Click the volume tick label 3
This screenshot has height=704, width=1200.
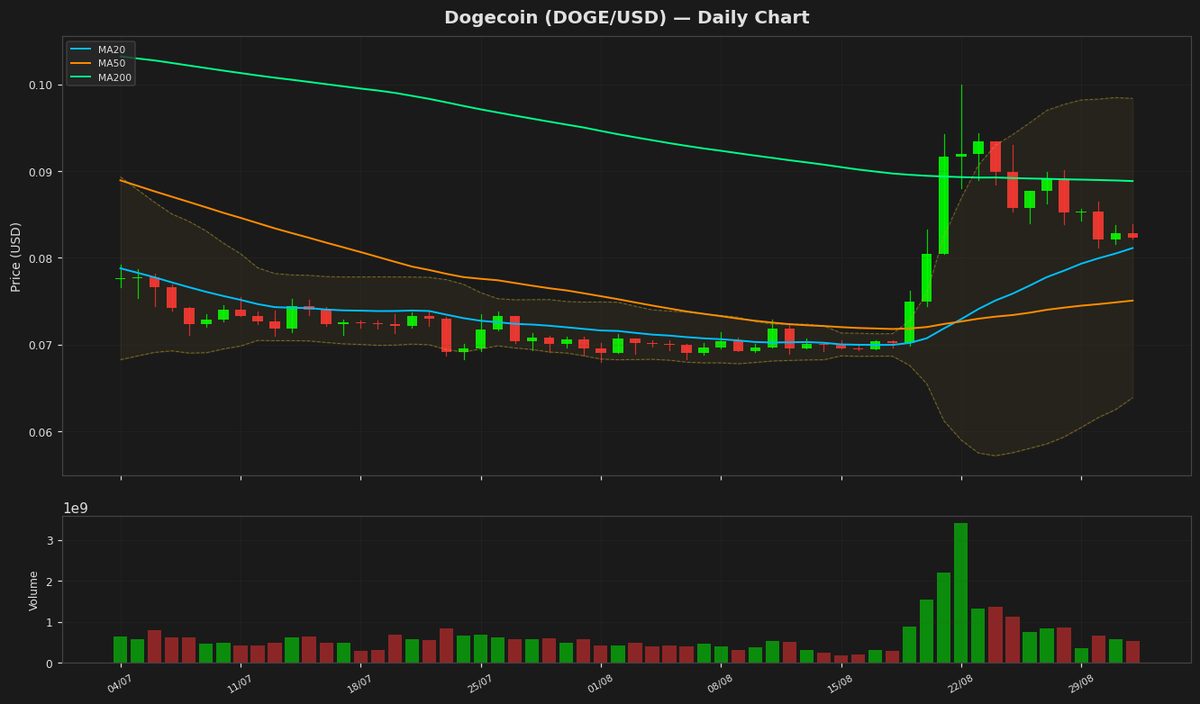click(x=51, y=541)
